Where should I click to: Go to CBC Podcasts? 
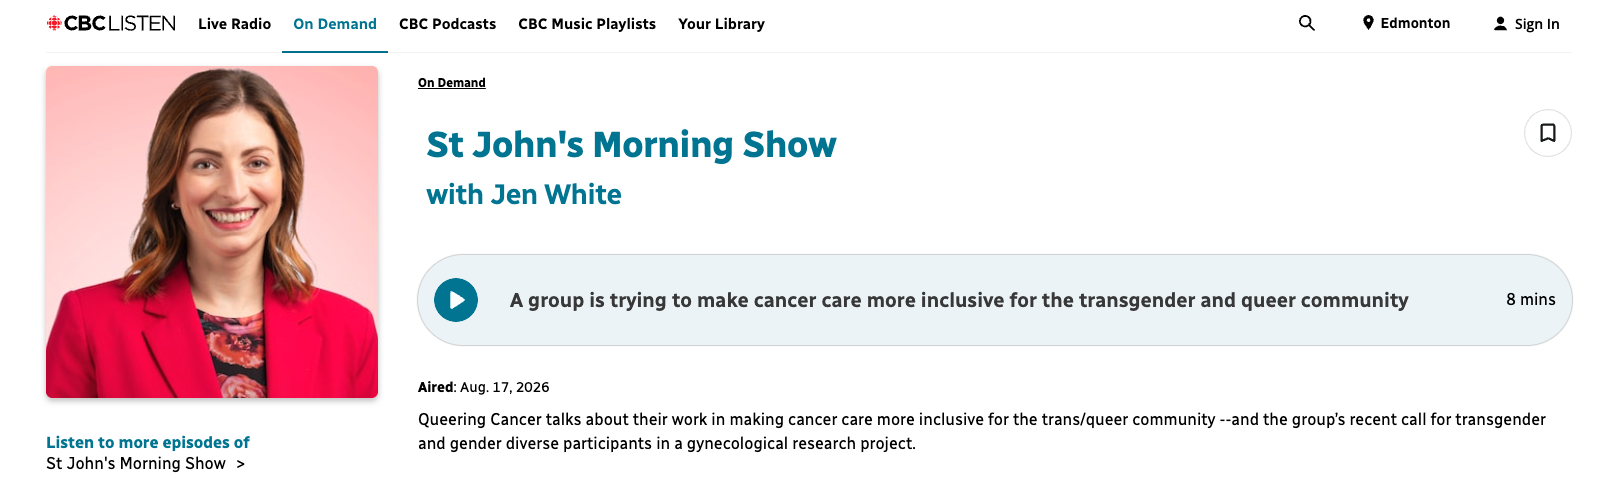tap(447, 24)
